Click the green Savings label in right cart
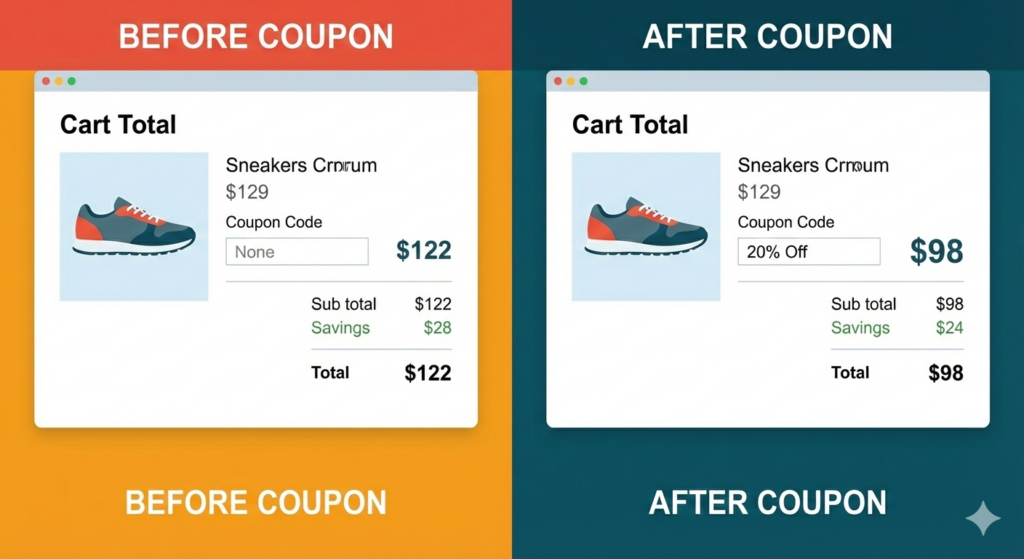 860,328
